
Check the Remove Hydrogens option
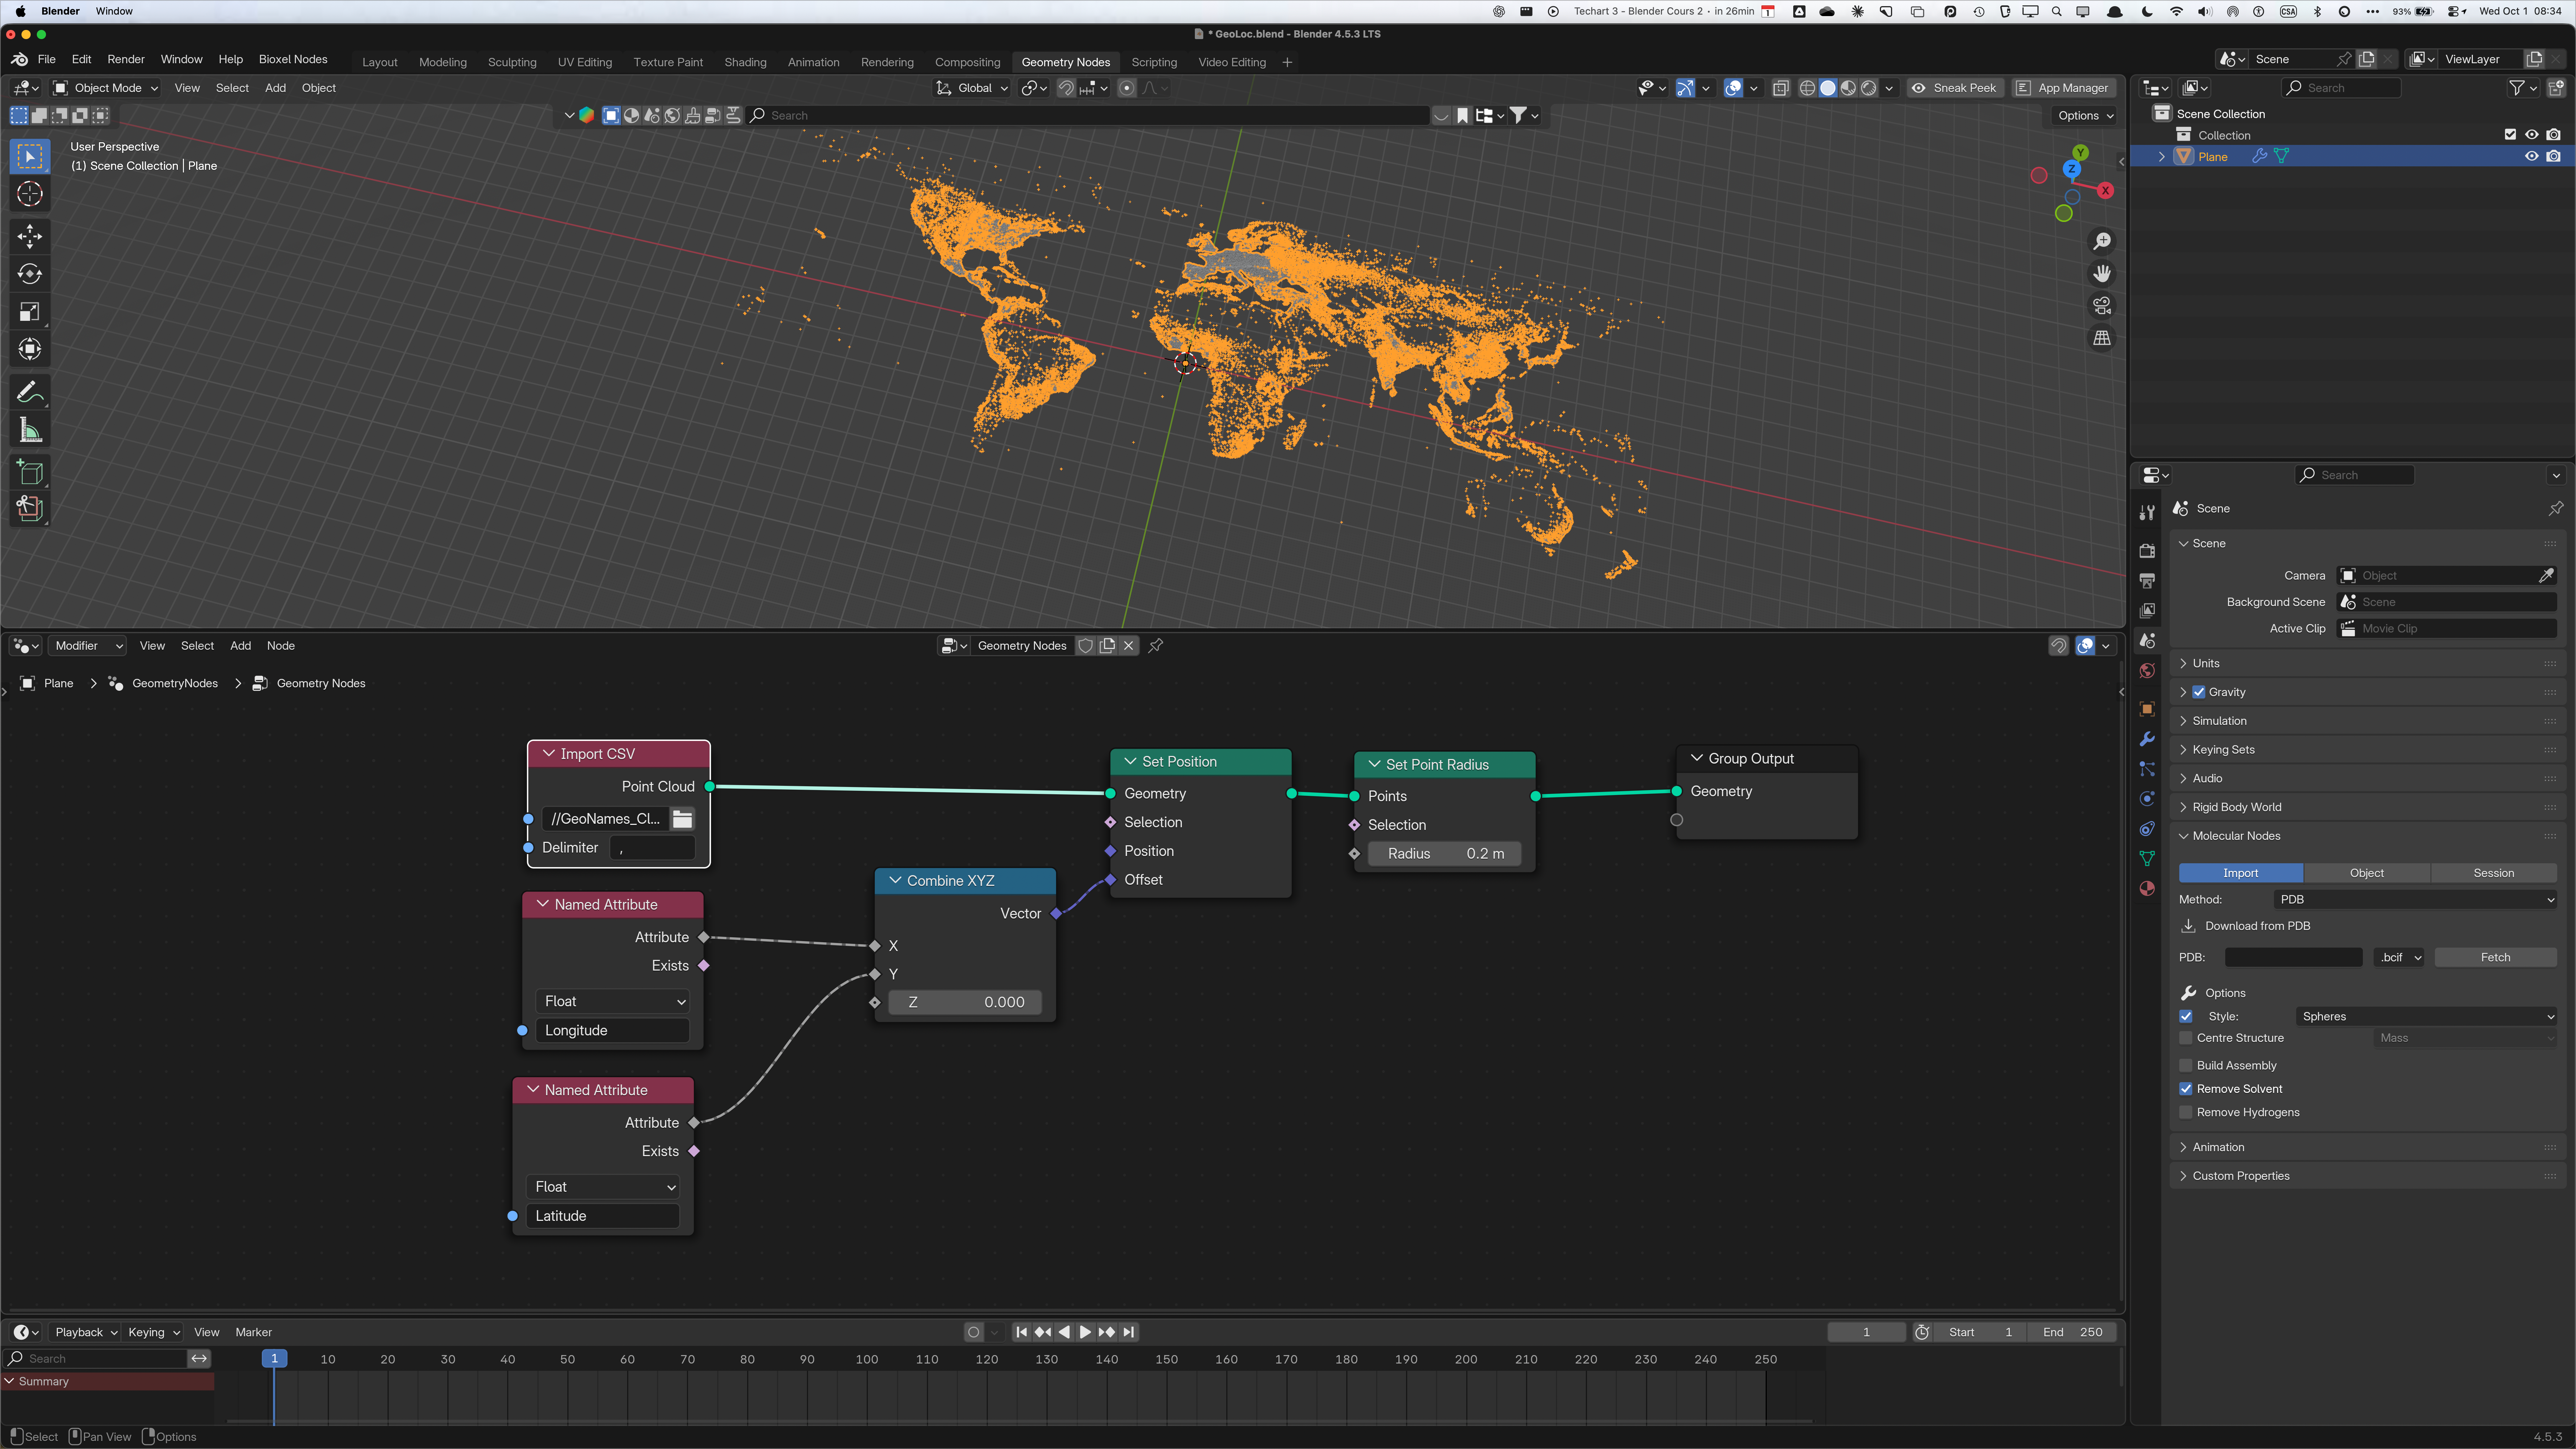pyautogui.click(x=2186, y=1113)
